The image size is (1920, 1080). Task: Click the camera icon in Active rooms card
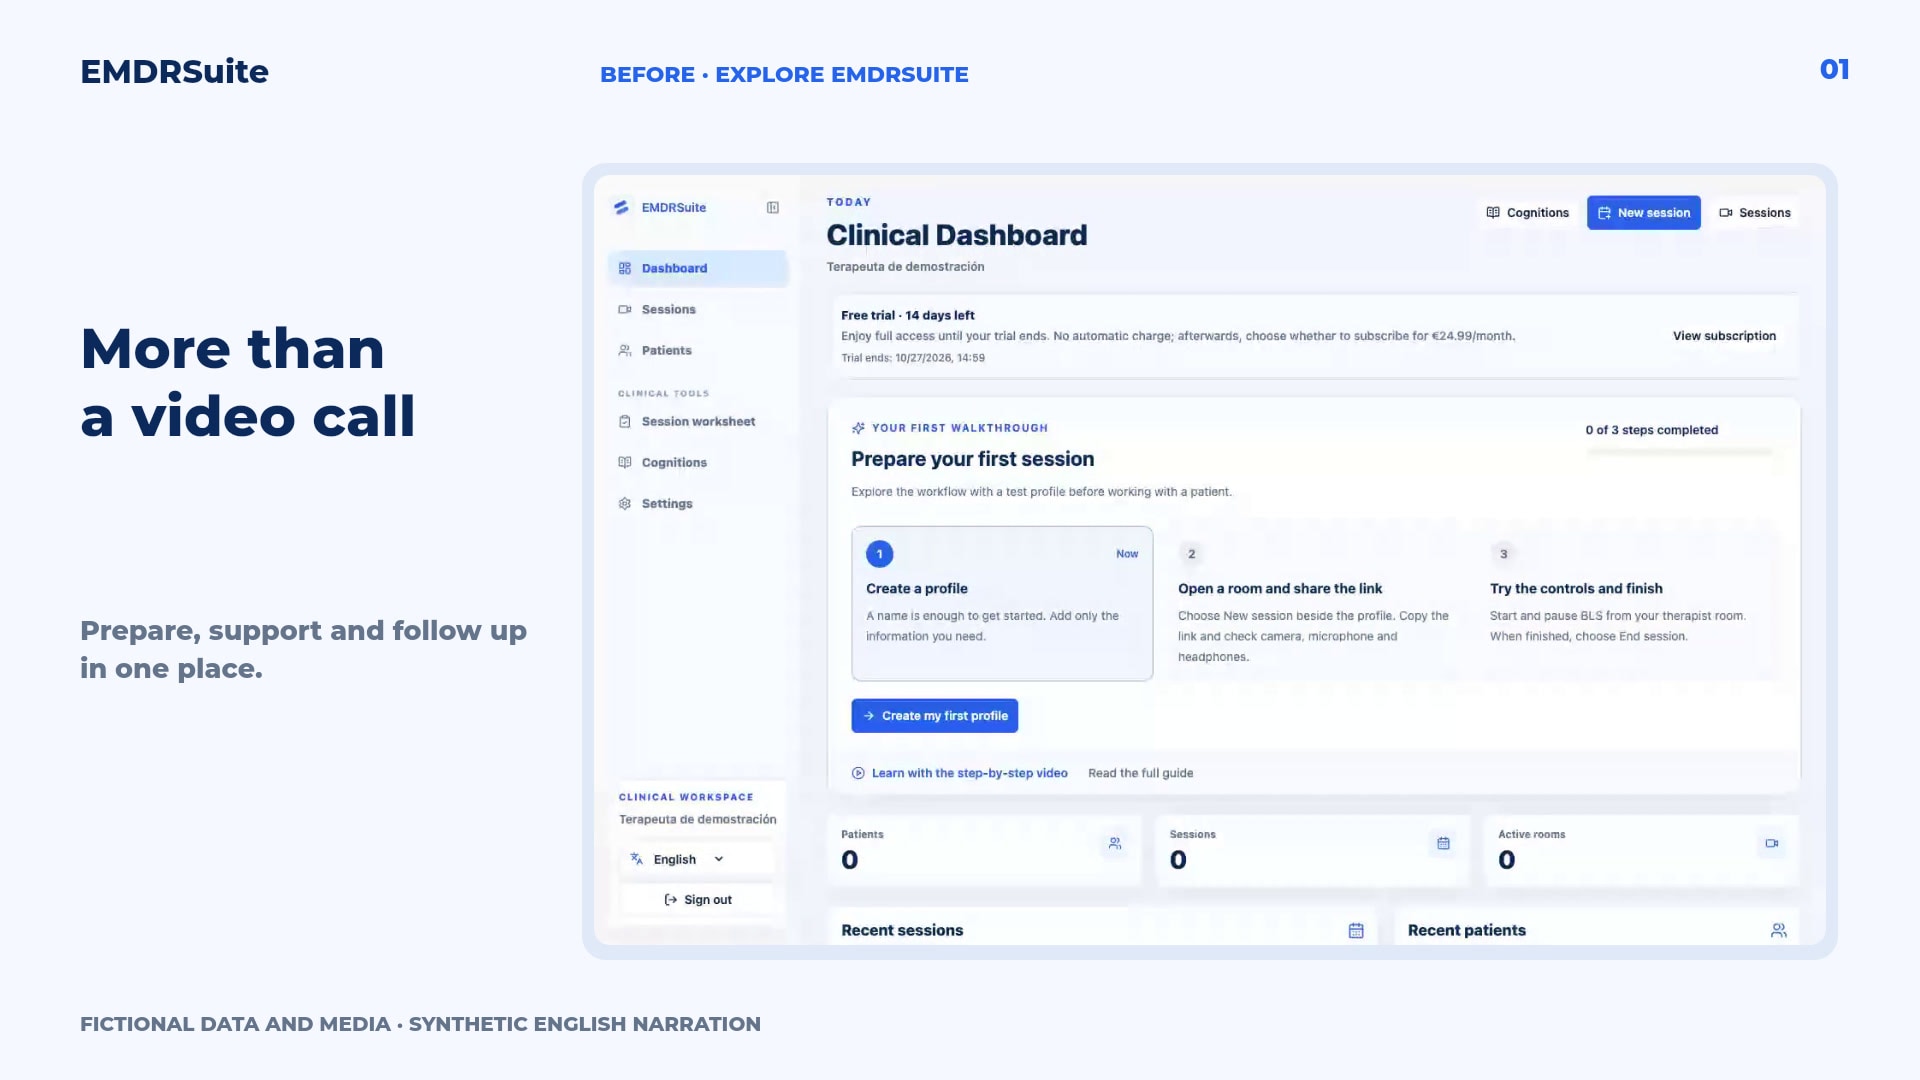coord(1772,844)
